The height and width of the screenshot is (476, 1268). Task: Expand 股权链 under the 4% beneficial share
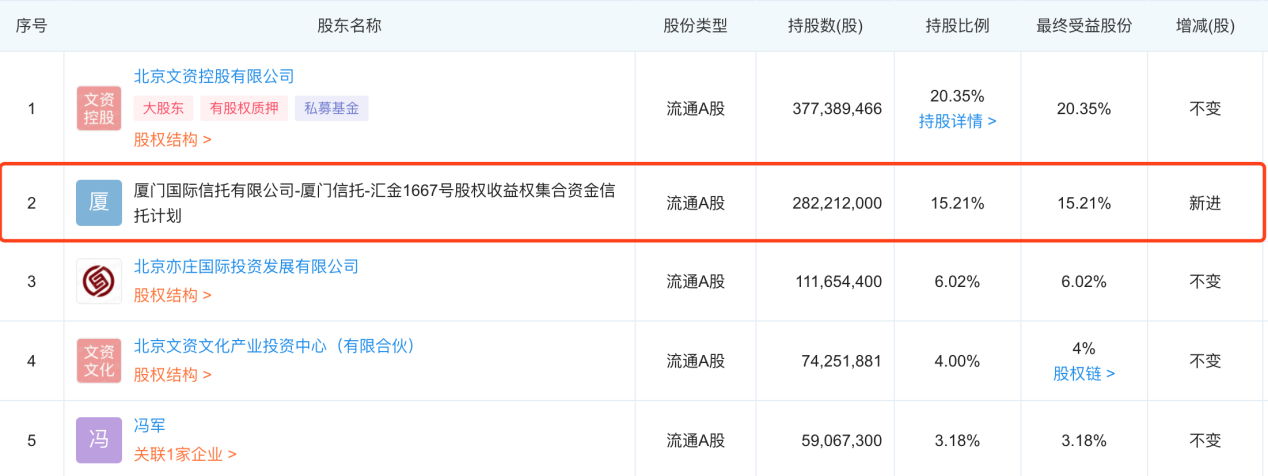[1084, 373]
